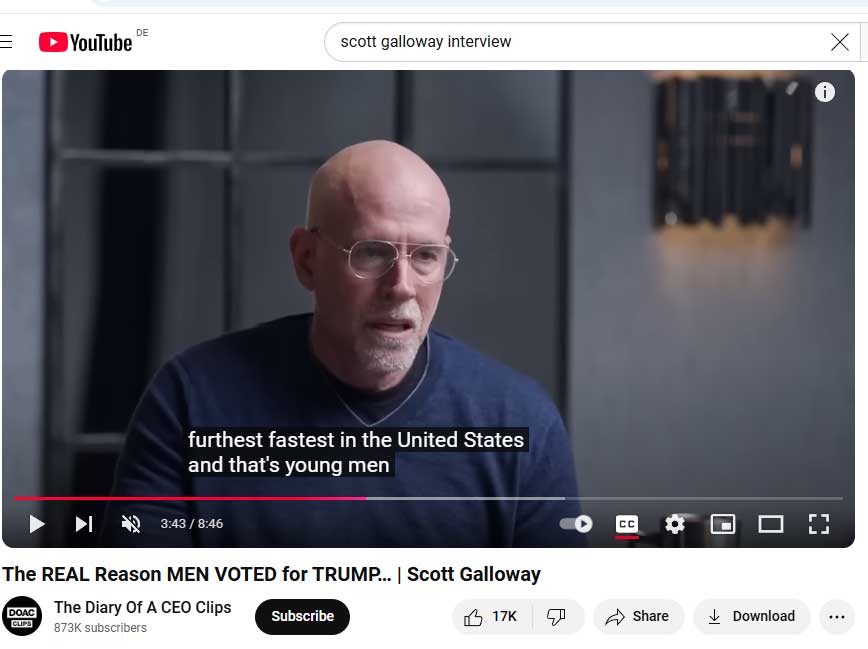The height and width of the screenshot is (649, 868).
Task: Unmute the video volume
Action: pos(131,524)
